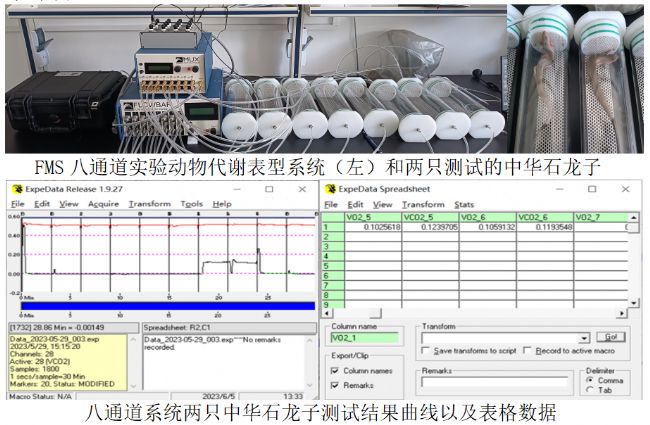Image resolution: width=650 pixels, height=425 pixels.
Task: Select spreadsheet row header 9
Action: coord(333,304)
